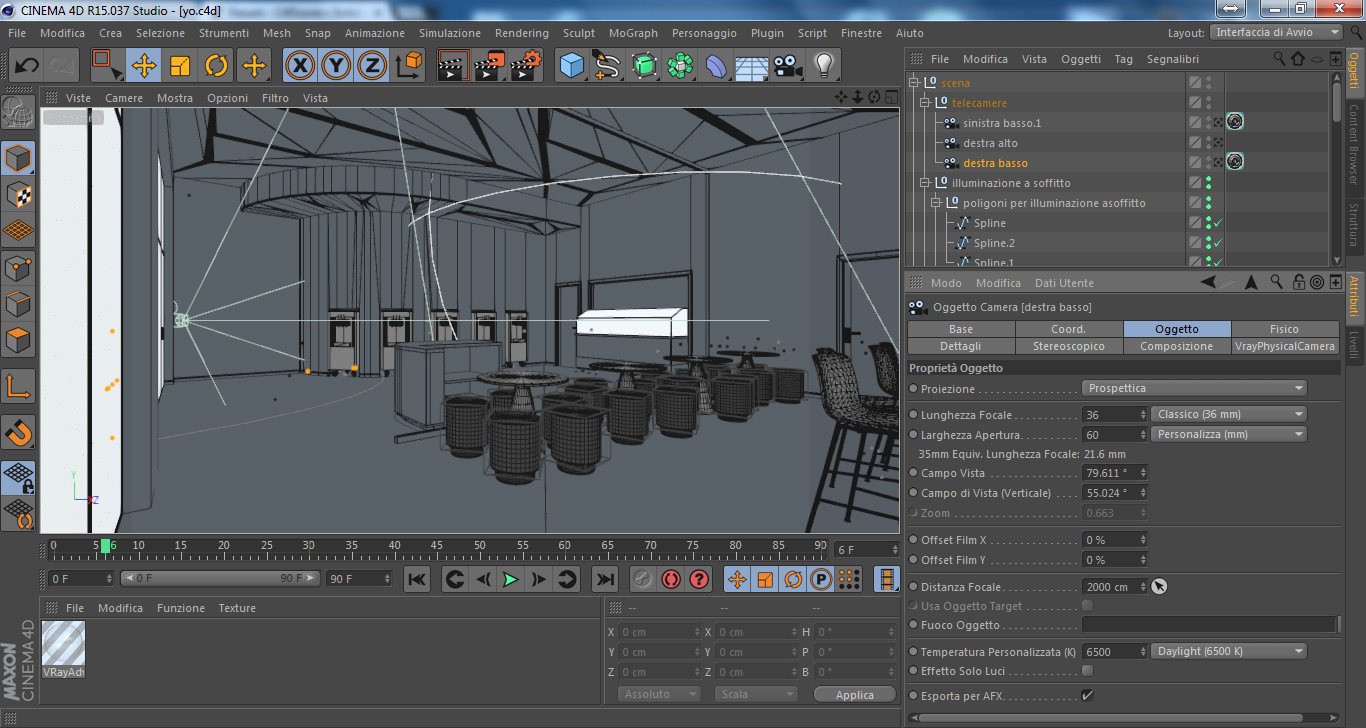Select the Move tool in top toolbar
The image size is (1366, 728).
[144, 66]
